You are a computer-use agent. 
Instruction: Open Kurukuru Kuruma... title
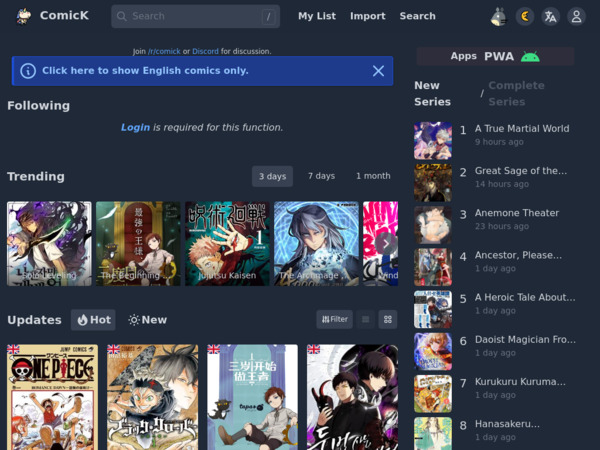click(x=520, y=382)
